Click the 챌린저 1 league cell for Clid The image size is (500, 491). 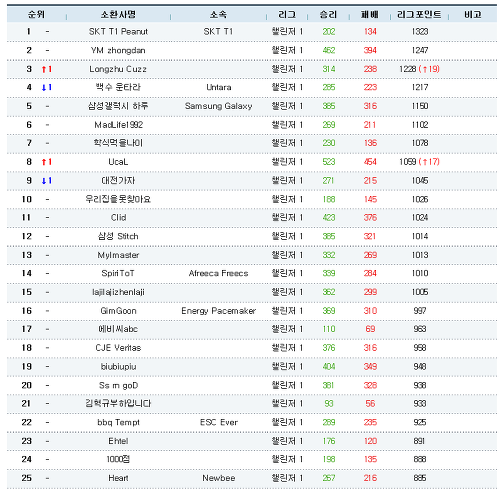pos(287,218)
